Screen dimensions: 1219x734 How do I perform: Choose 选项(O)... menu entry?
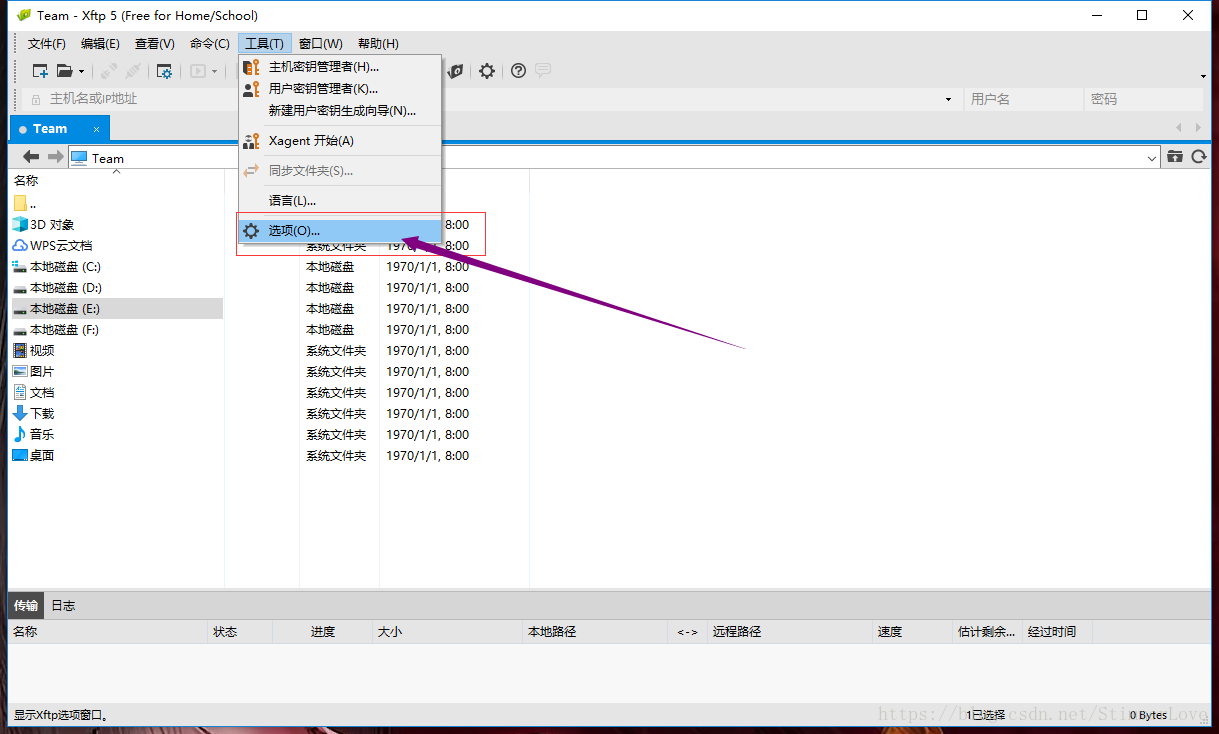tap(340, 231)
